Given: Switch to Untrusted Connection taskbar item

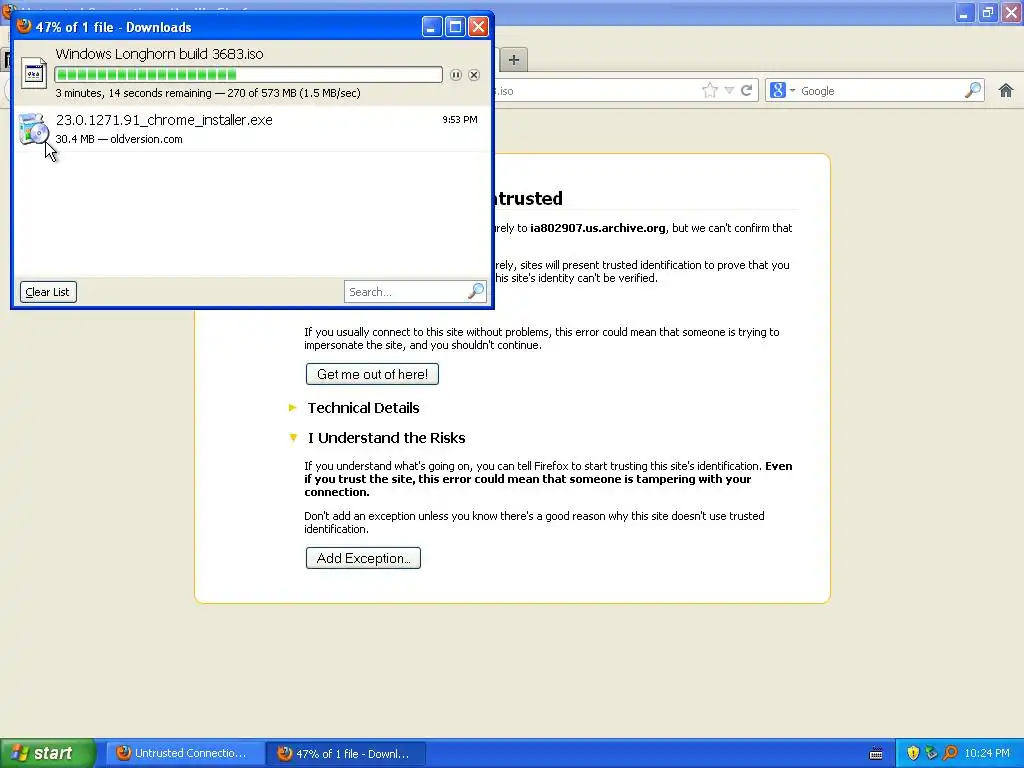Looking at the screenshot, I should (x=184, y=753).
